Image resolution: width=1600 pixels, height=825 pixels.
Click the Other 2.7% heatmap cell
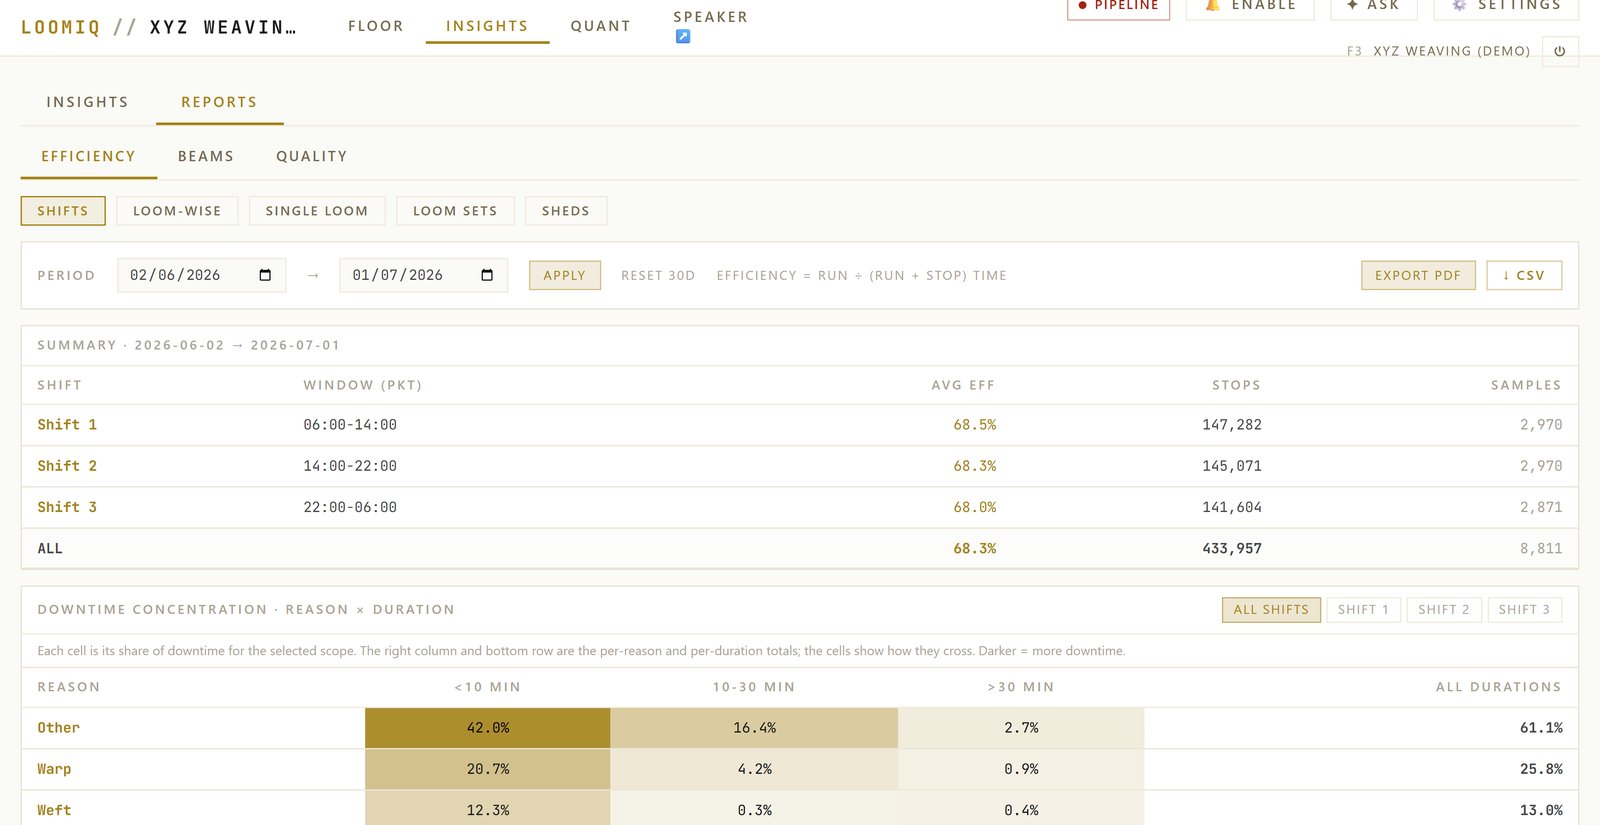[x=1021, y=728]
